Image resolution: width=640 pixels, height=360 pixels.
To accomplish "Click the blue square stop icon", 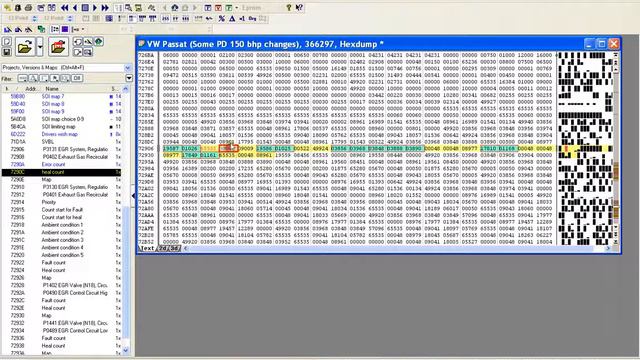I will click(85, 7).
